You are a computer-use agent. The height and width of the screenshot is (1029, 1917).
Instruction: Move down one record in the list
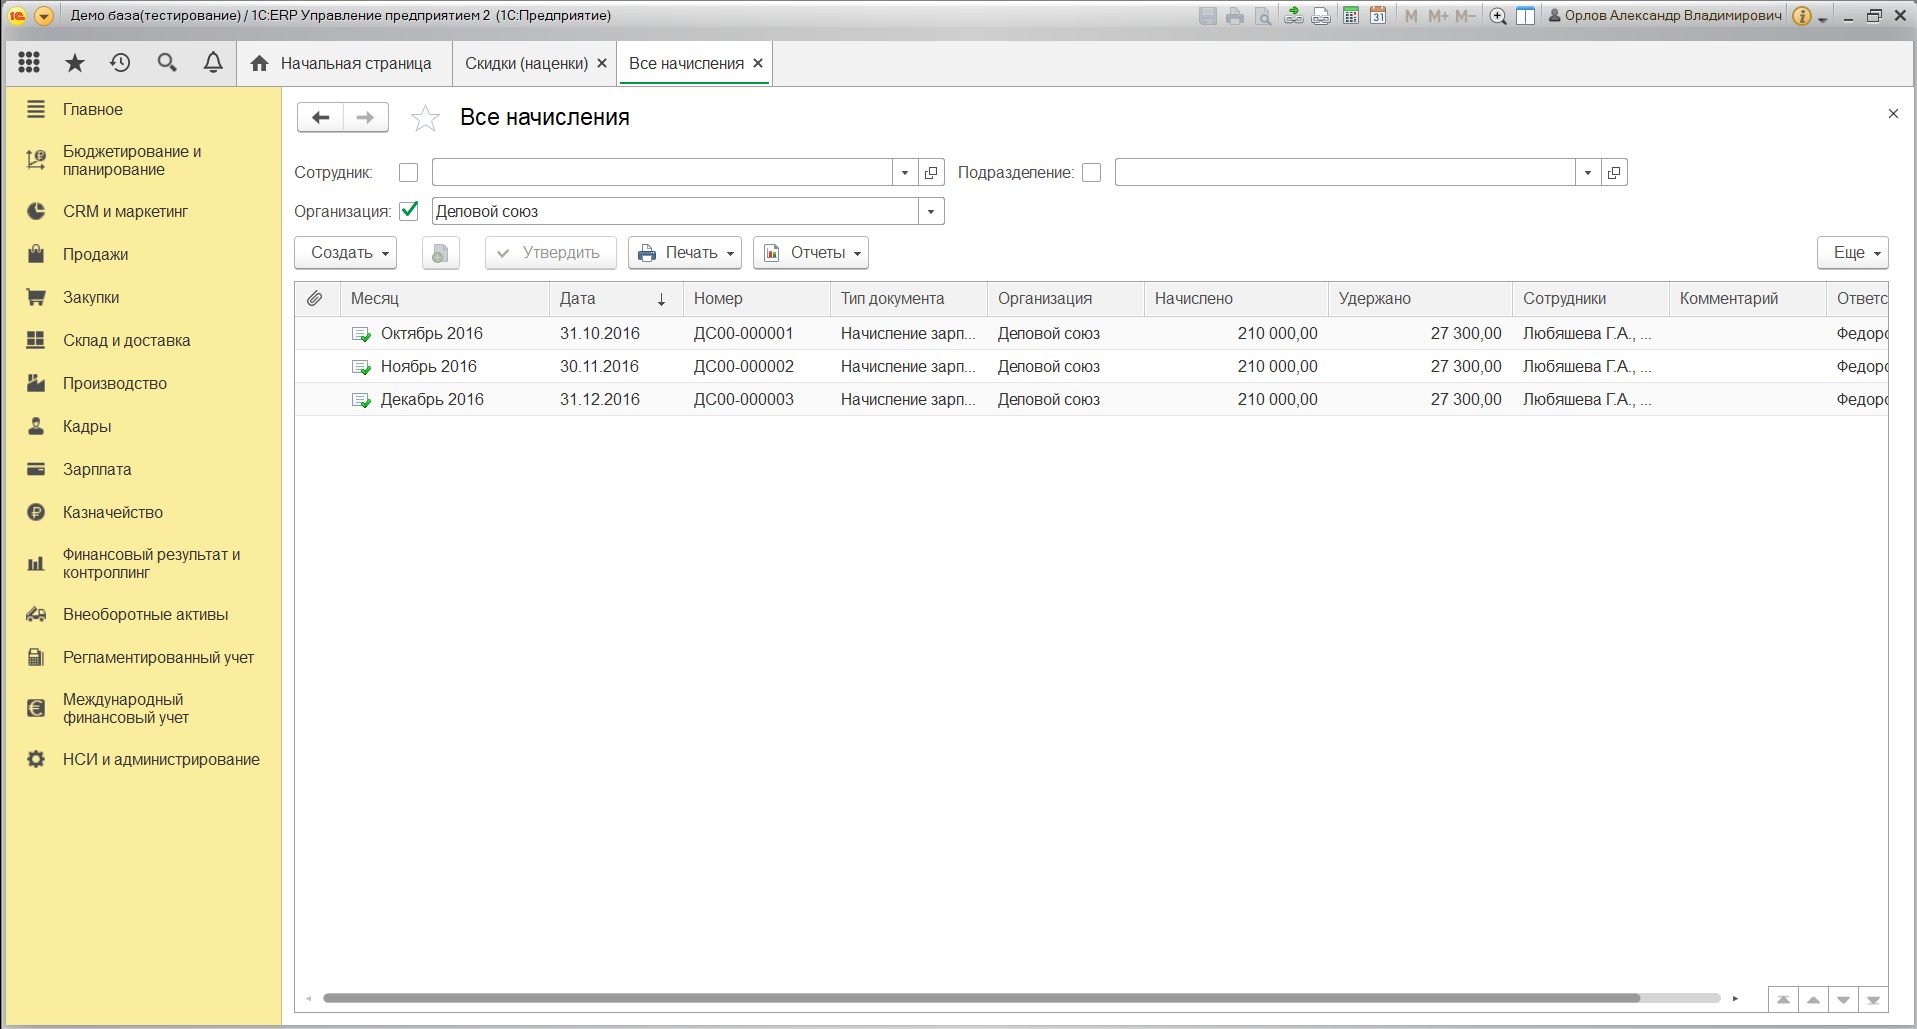(1843, 999)
